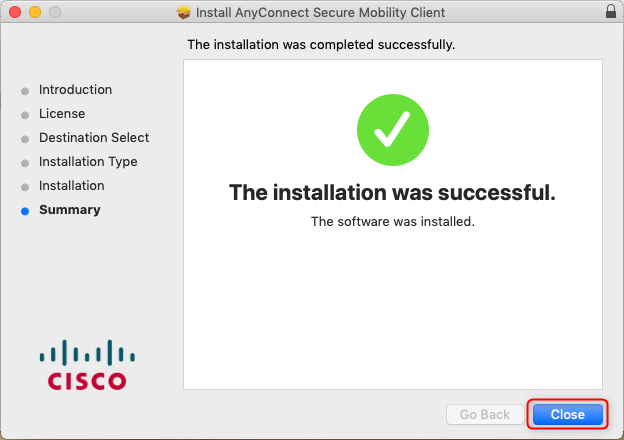This screenshot has height=440, width=624.
Task: Click the blue bullet beside Summary
Action: click(x=25, y=211)
